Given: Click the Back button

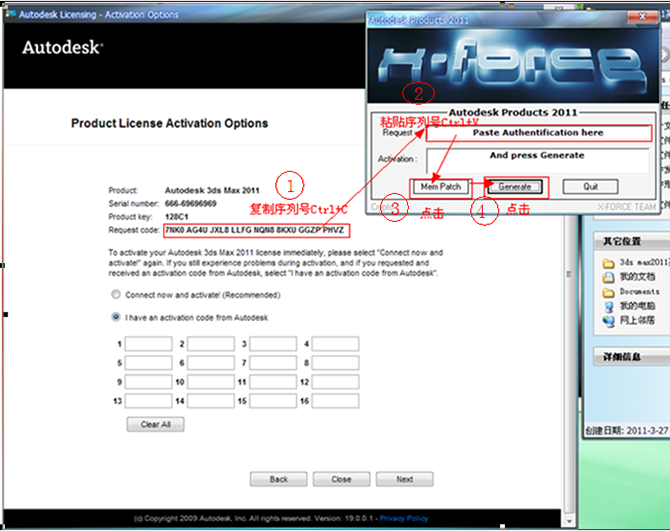Looking at the screenshot, I should (x=279, y=479).
